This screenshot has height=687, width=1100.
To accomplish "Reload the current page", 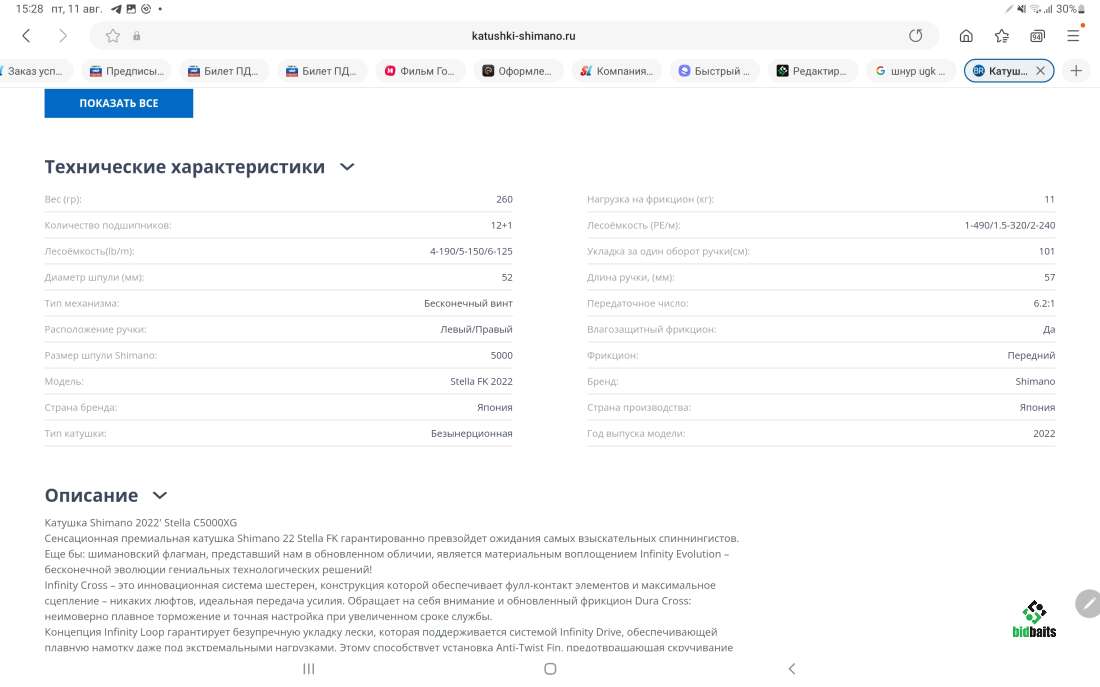I will point(915,36).
